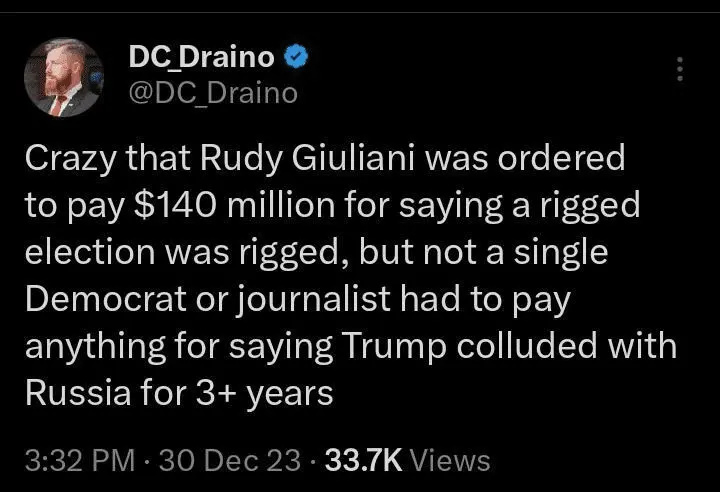Open the three-dot more options menu
720x492 pixels.
[680, 69]
